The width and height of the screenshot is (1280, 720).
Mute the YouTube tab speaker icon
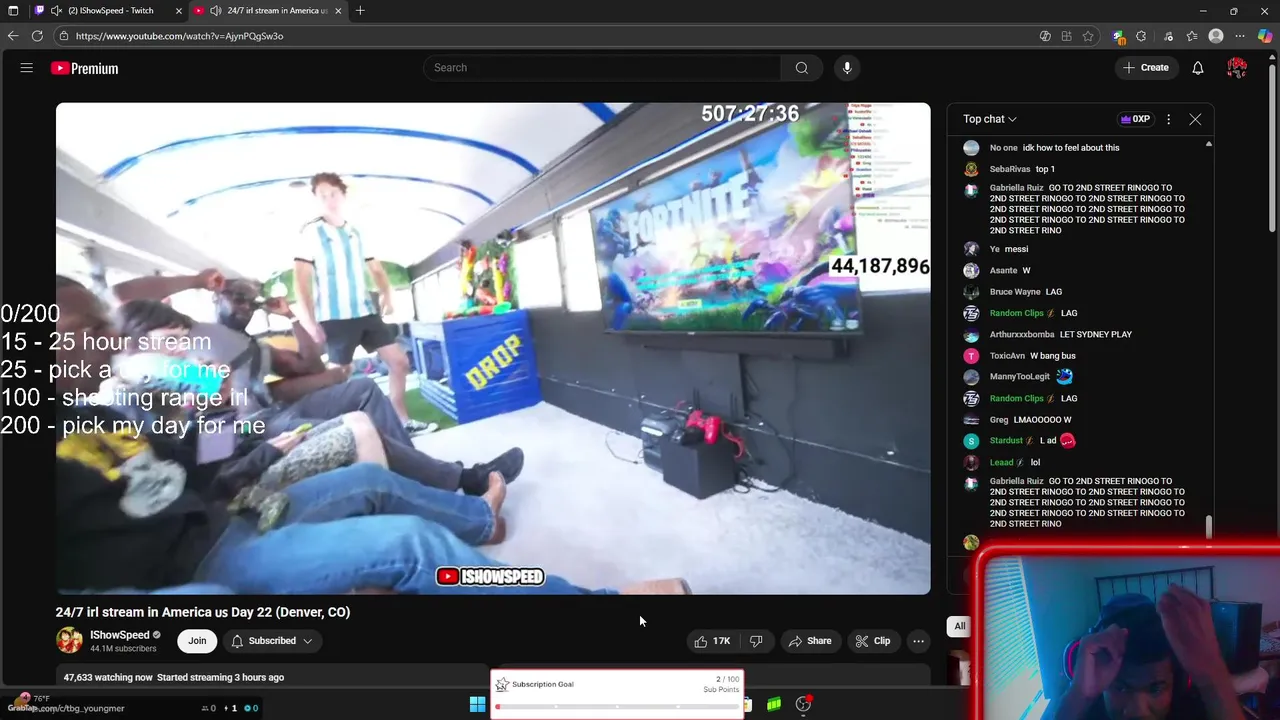[215, 10]
